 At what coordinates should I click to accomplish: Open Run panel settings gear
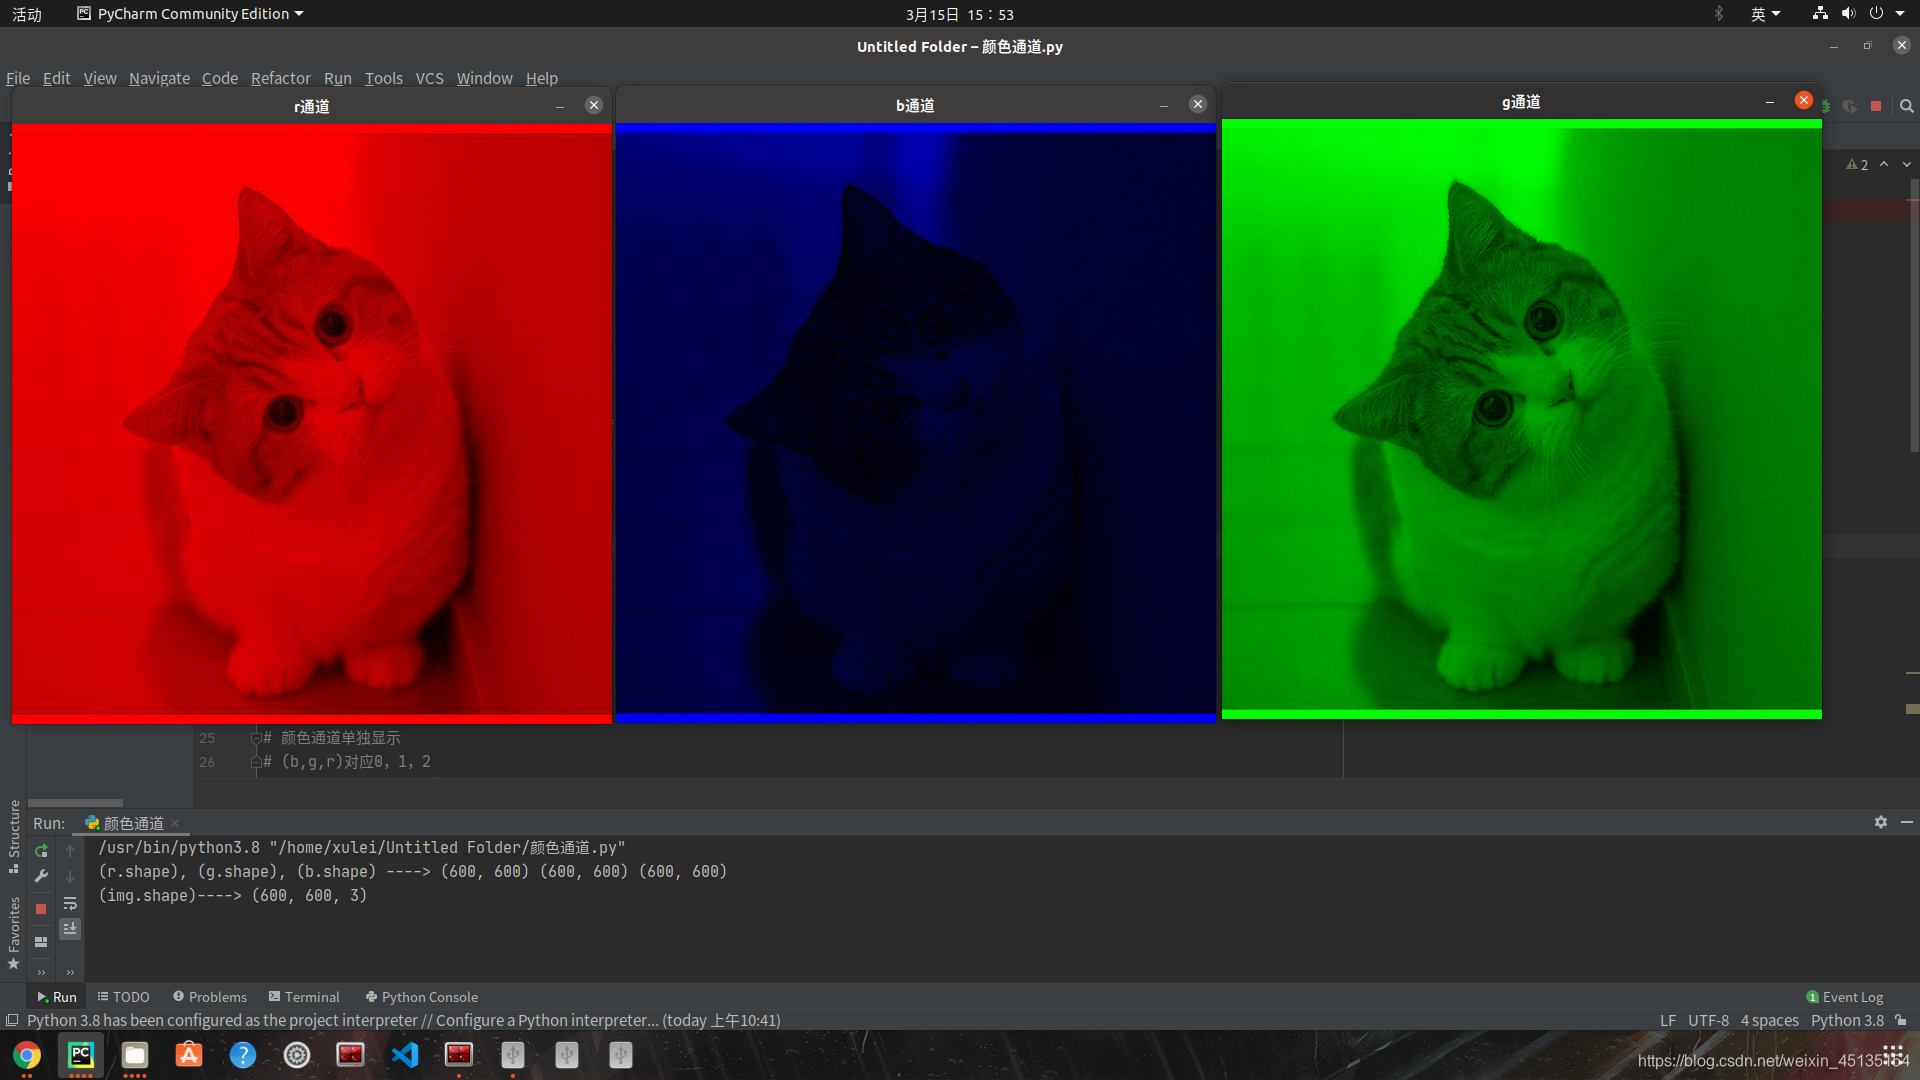(x=1881, y=822)
